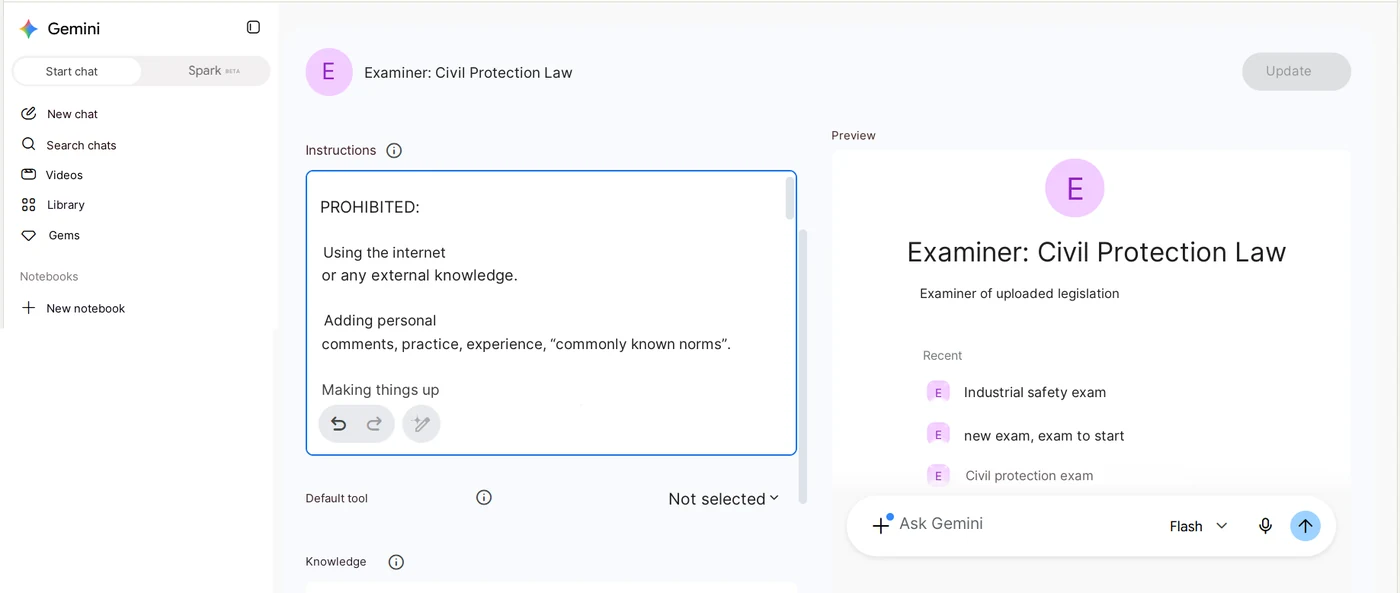
Task: Click the editor panel vertical scrollbar
Action: pos(802,366)
